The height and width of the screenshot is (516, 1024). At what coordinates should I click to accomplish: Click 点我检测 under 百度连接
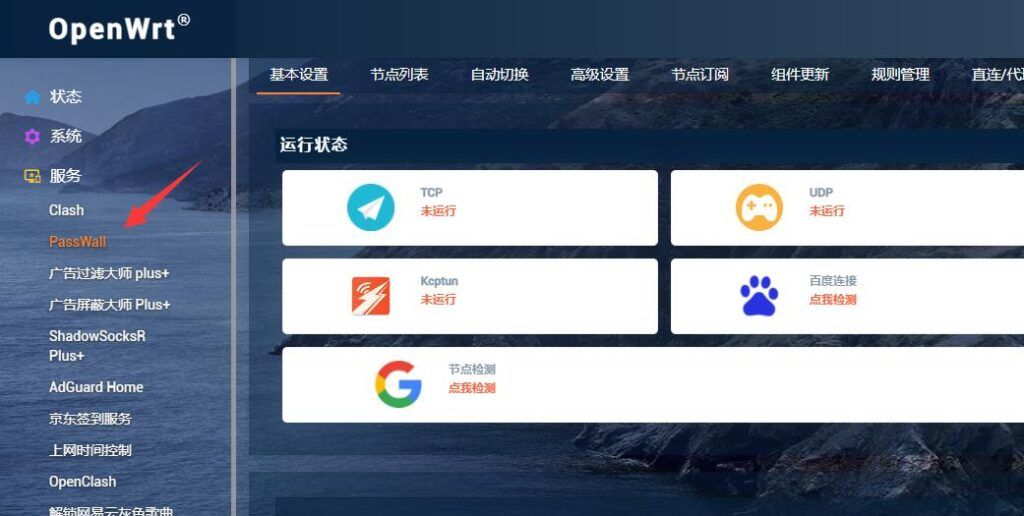833,300
